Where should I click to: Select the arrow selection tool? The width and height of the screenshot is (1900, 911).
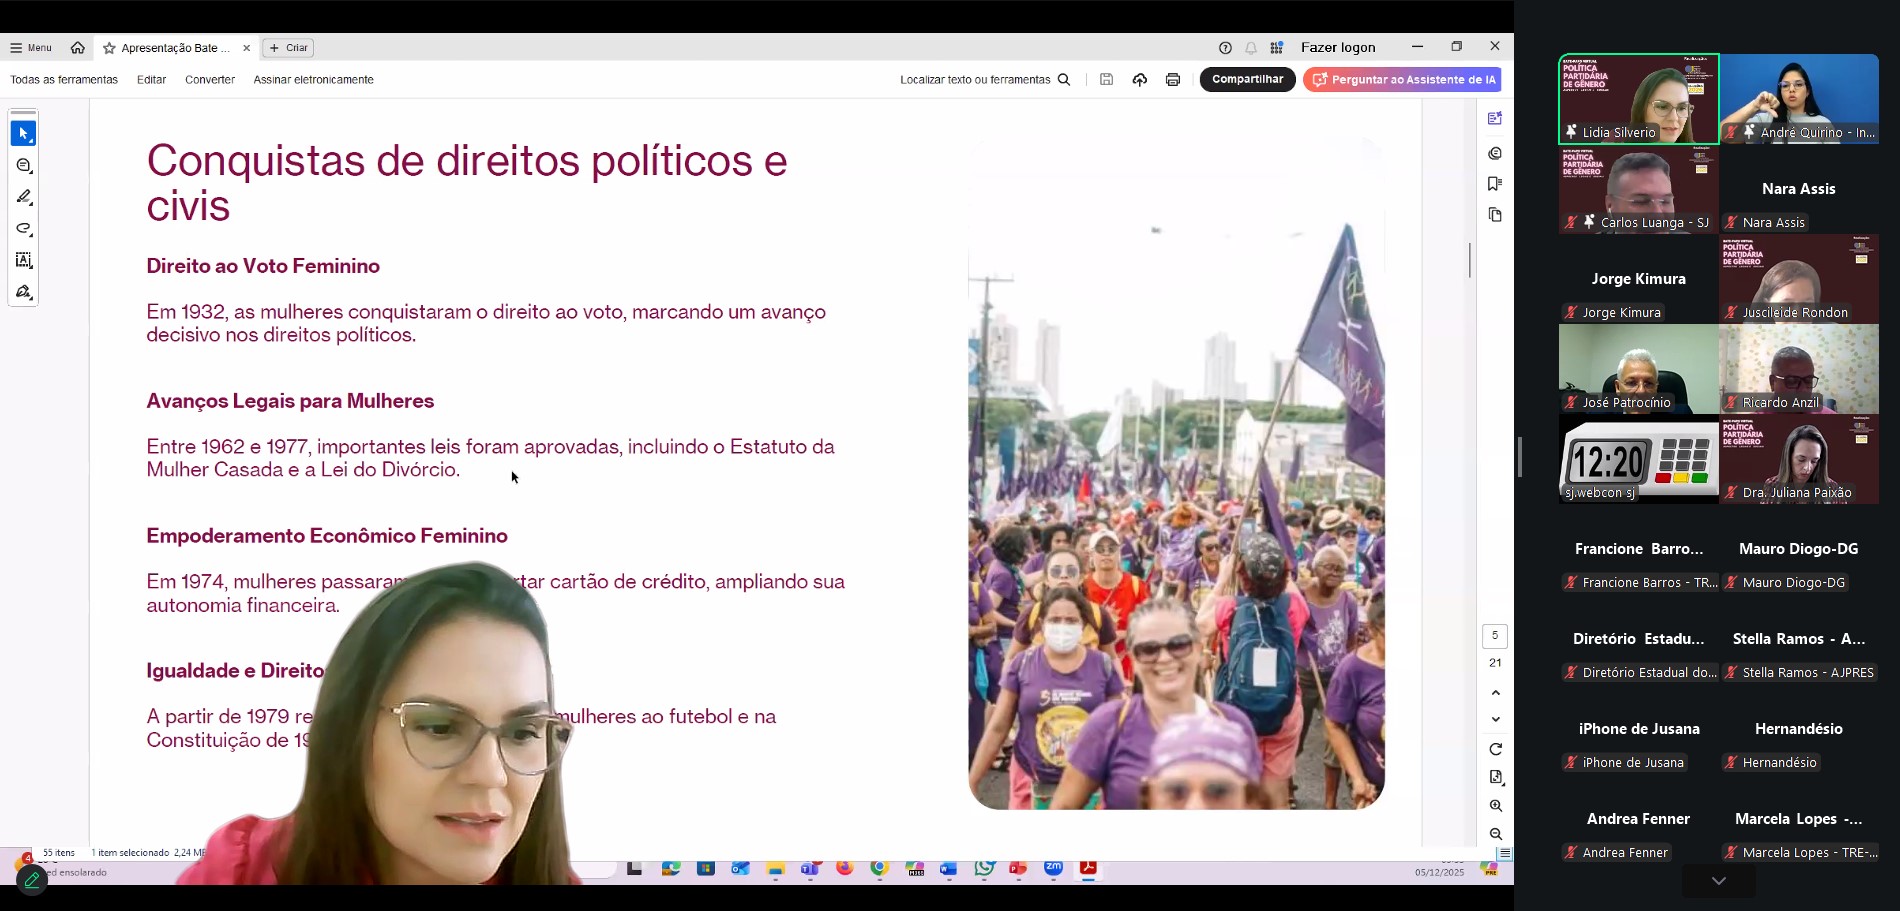pyautogui.click(x=23, y=134)
